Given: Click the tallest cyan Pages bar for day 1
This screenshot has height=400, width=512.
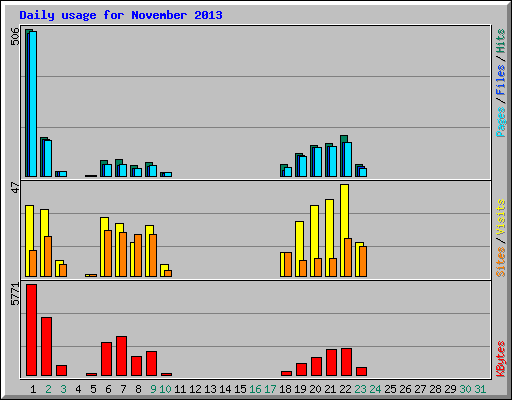Looking at the screenshot, I should pos(33,104).
